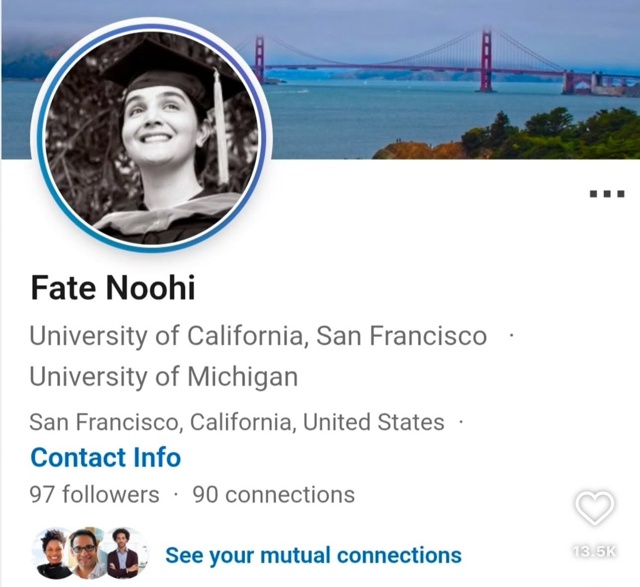Click the middle mutual connection avatar
This screenshot has width=640, height=587.
(x=89, y=552)
